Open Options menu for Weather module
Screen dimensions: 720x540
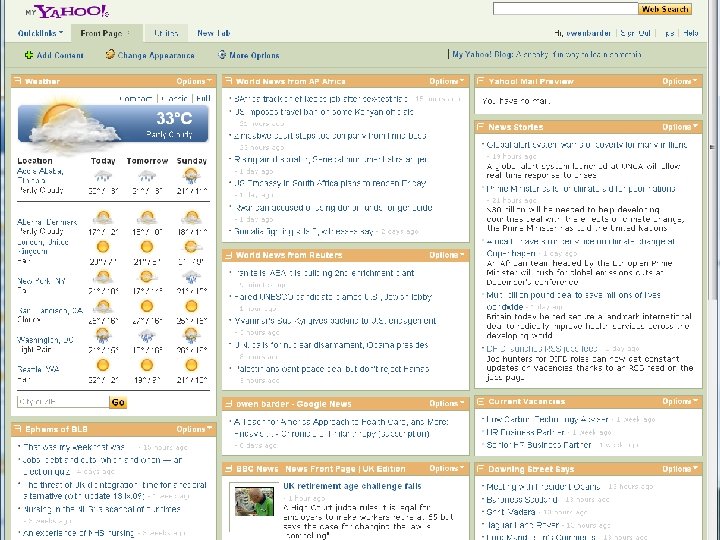point(194,81)
